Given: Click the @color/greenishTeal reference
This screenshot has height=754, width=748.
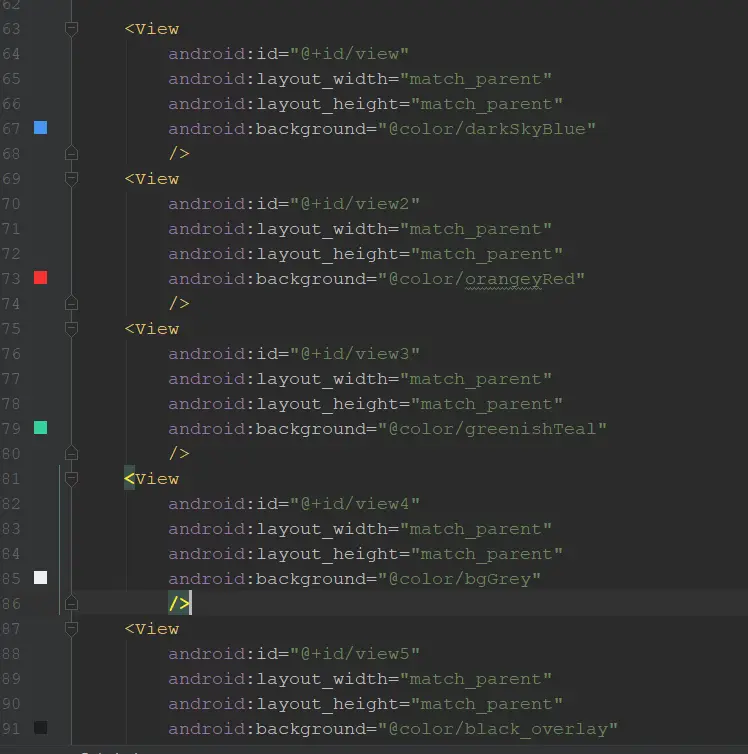Looking at the screenshot, I should 492,429.
